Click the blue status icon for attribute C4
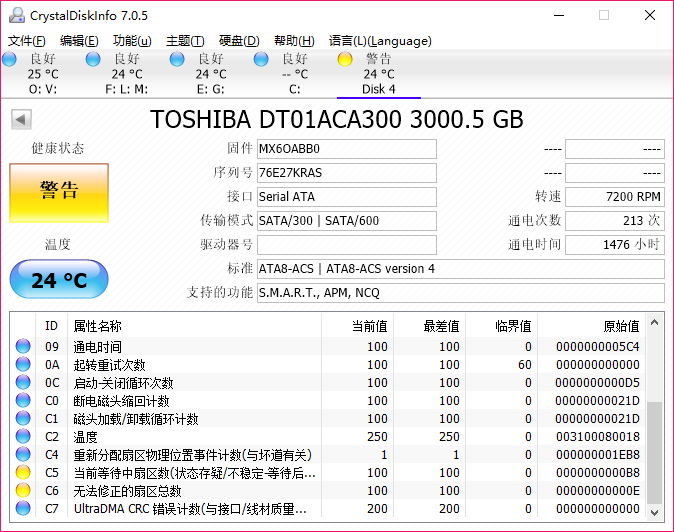Image resolution: width=674 pixels, height=532 pixels. point(23,455)
